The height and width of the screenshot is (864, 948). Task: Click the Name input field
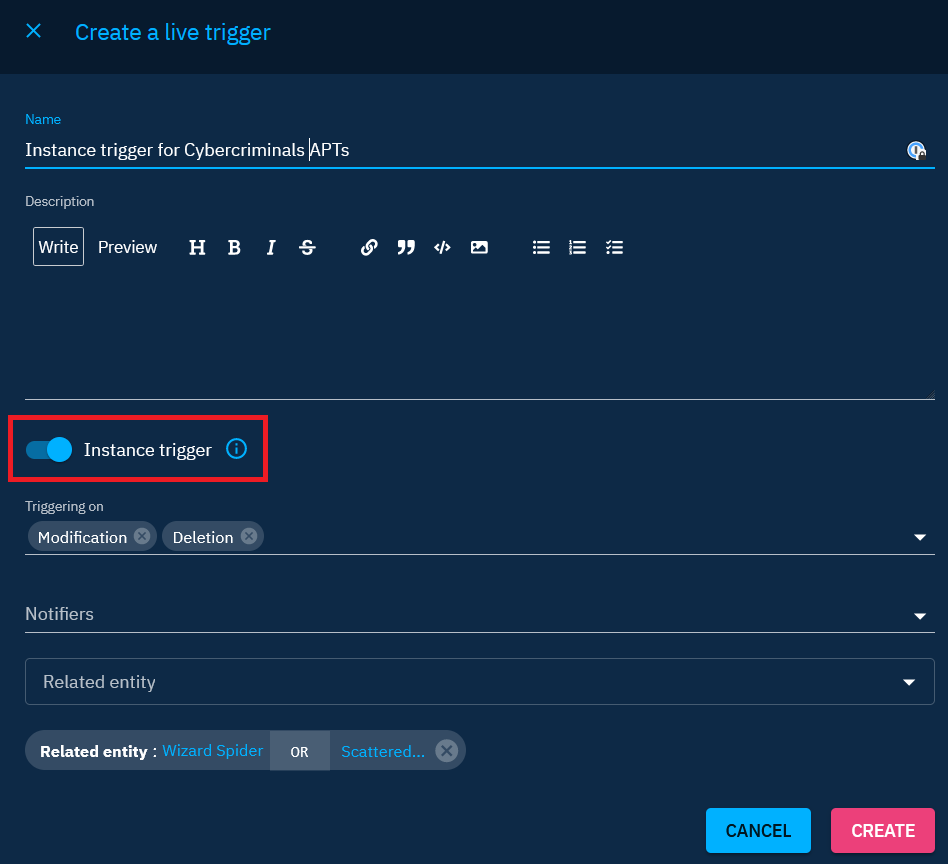point(460,150)
